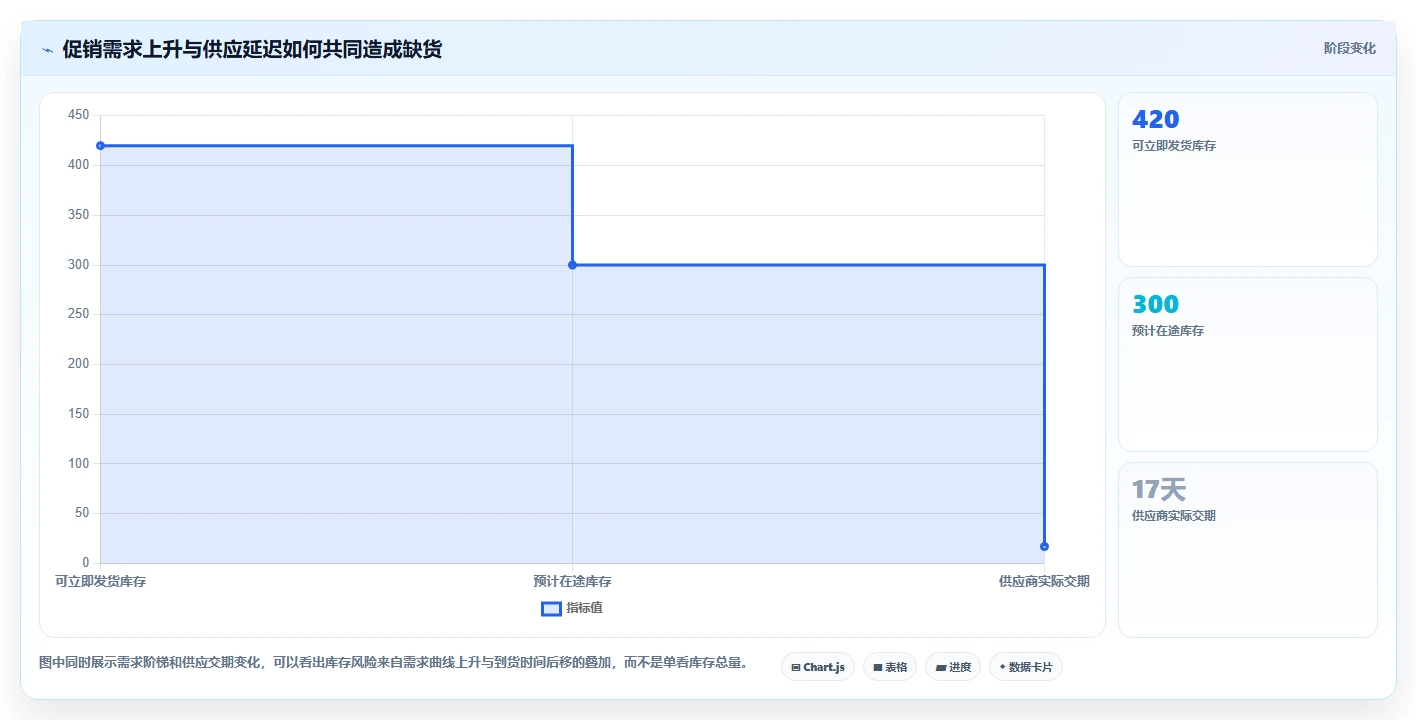Click the title 促销需求上升与供应延迟如何共同造成缺货

pos(252,49)
